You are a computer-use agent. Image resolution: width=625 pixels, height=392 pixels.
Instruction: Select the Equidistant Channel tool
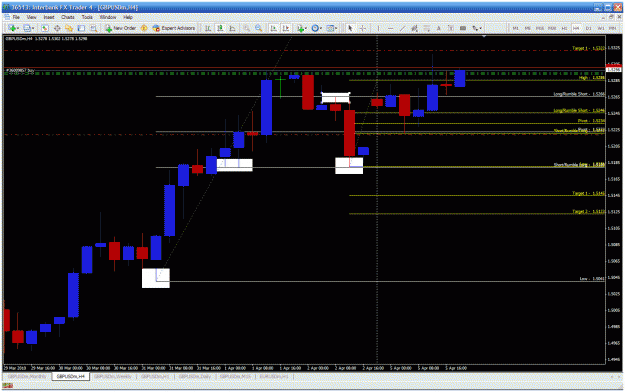[415, 28]
